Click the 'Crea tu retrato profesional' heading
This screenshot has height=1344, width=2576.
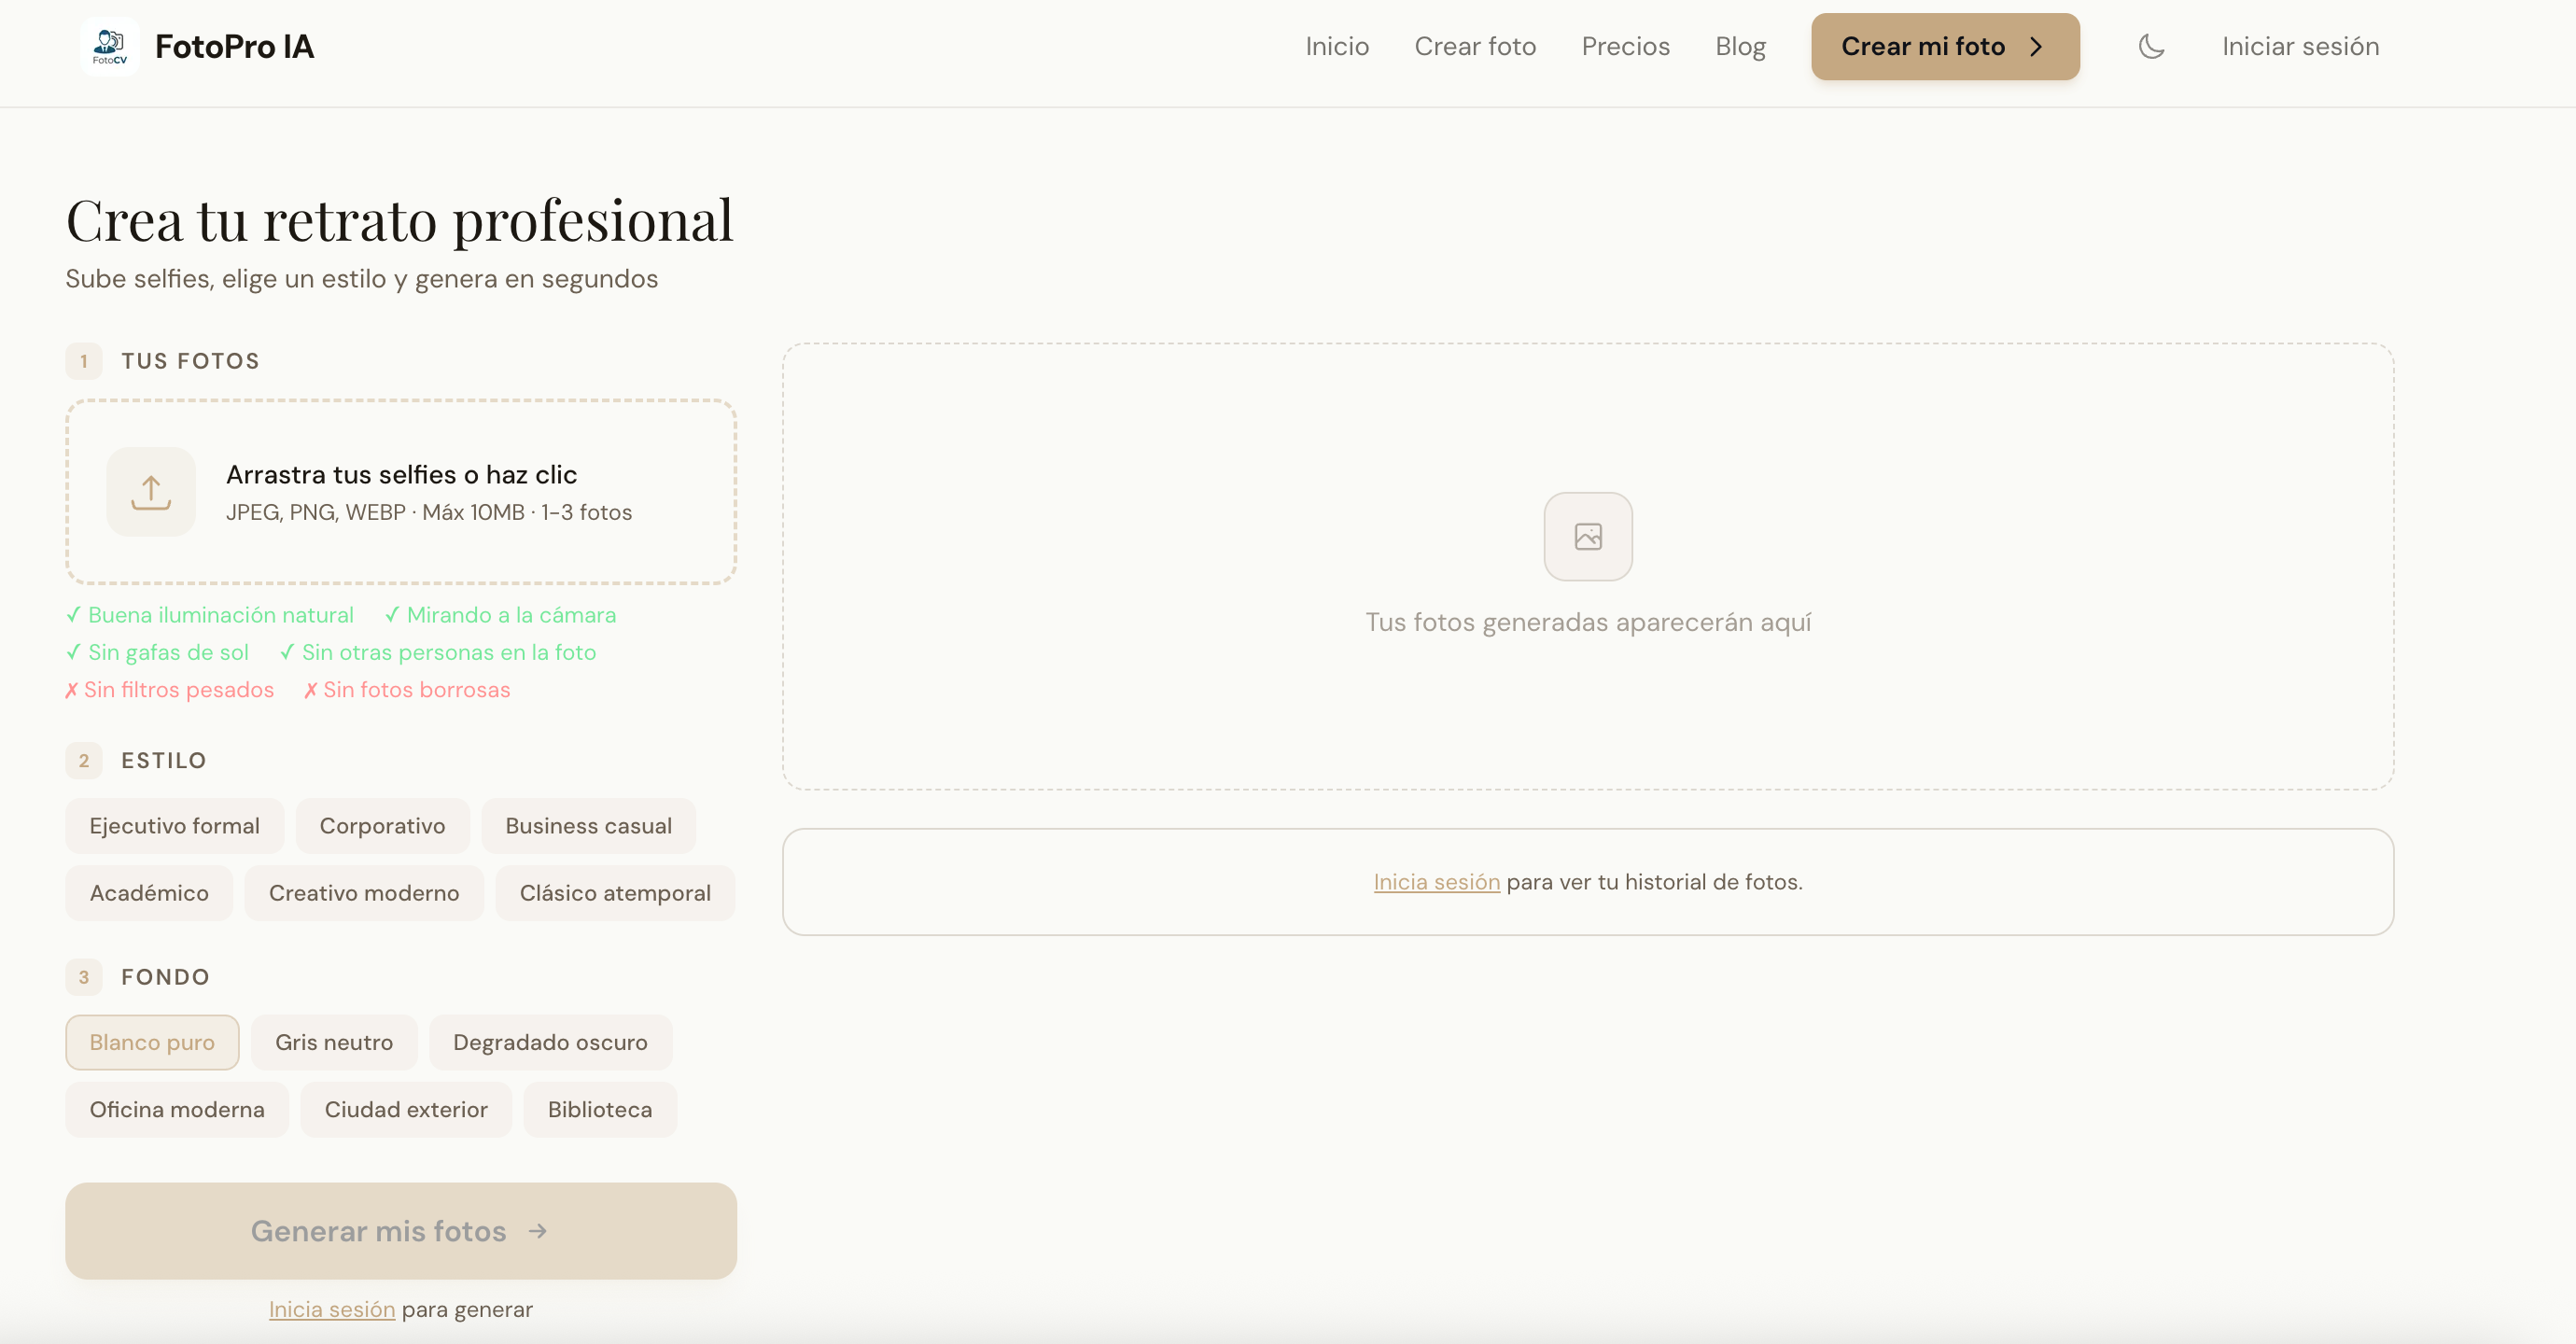tap(400, 220)
